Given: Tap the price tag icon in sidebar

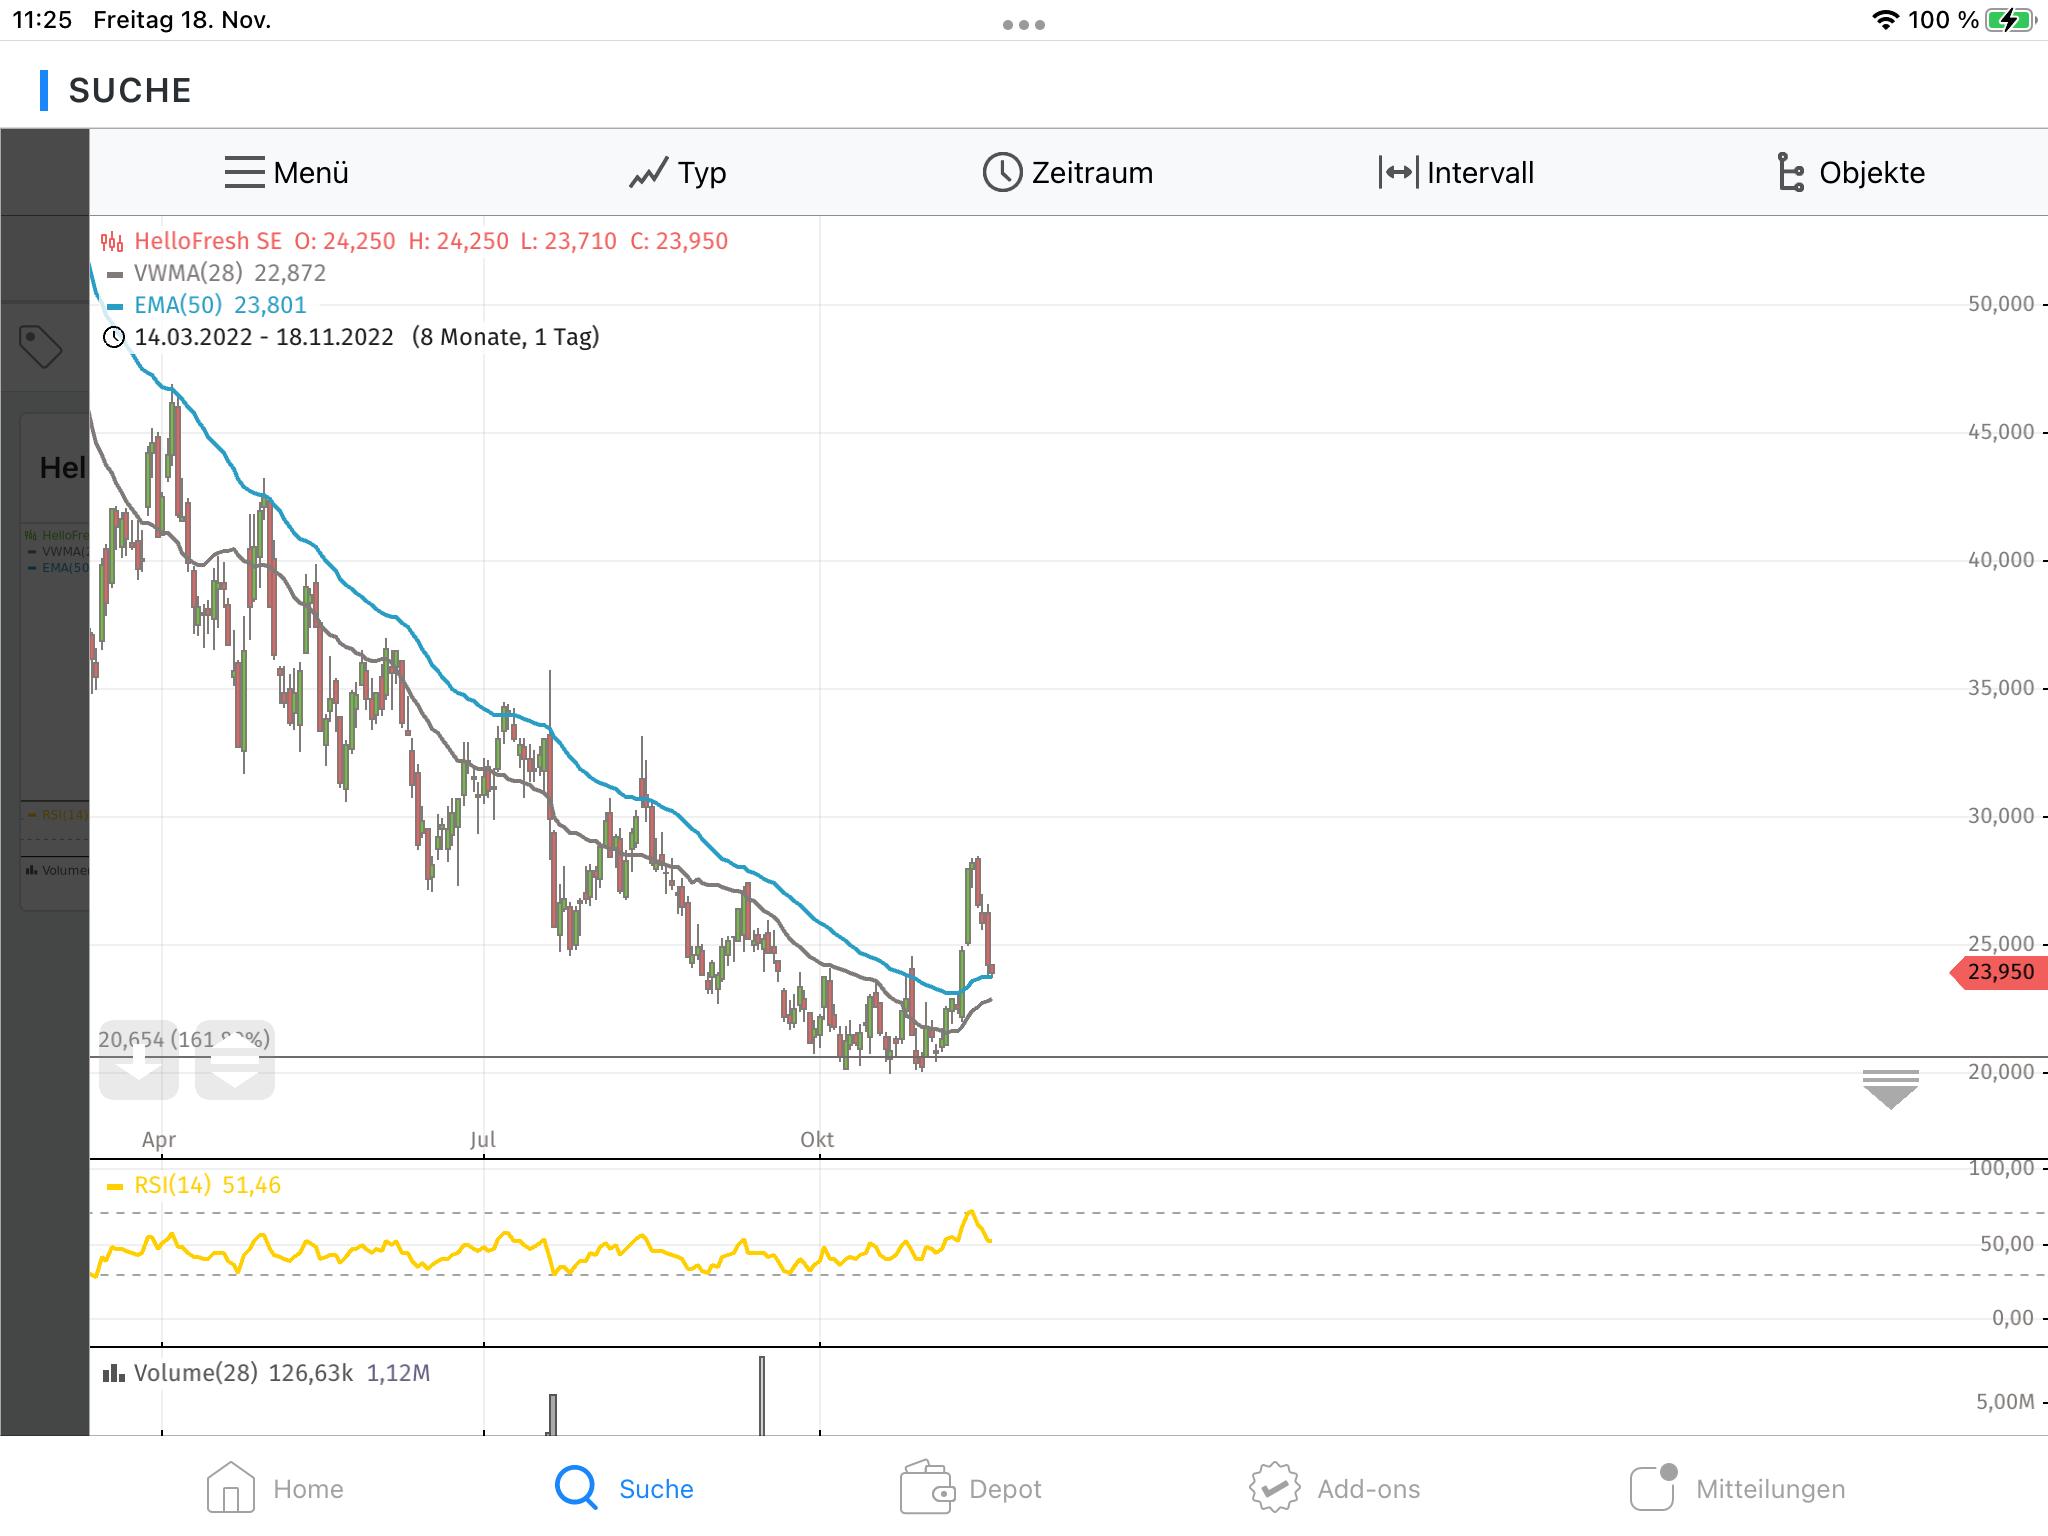Looking at the screenshot, I should point(41,347).
